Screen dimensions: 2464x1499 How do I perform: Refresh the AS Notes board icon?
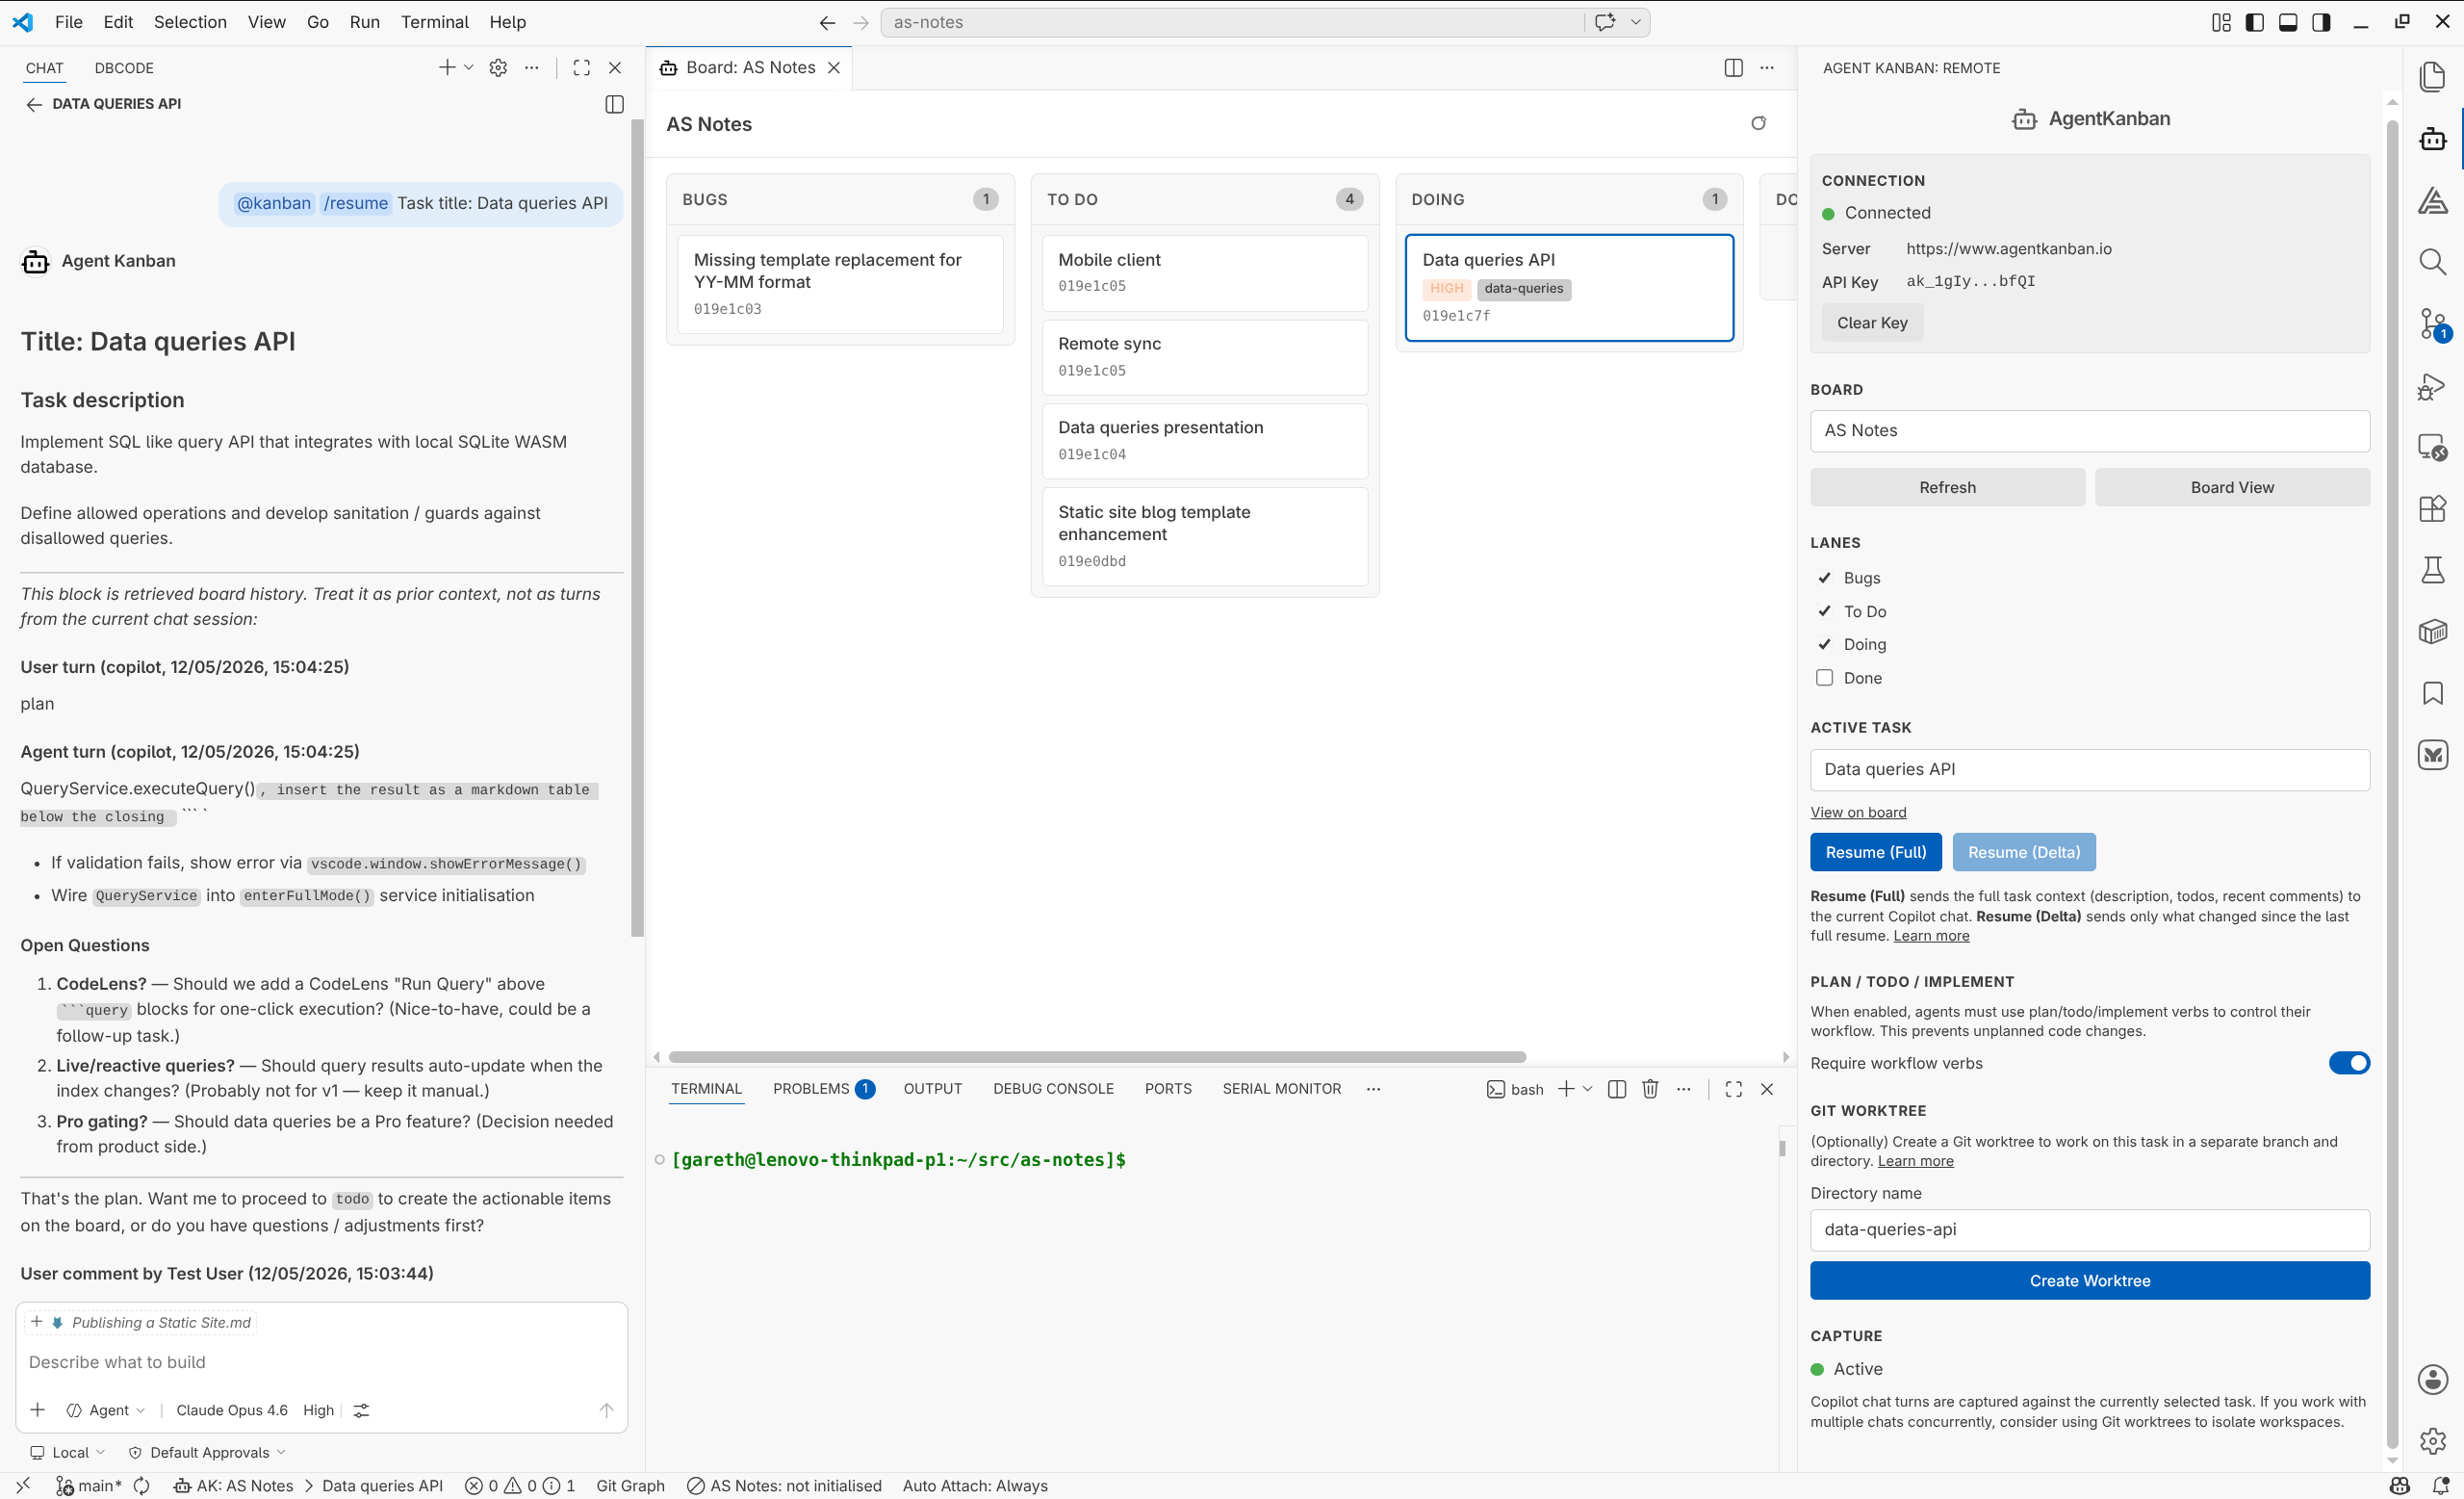pyautogui.click(x=1758, y=123)
